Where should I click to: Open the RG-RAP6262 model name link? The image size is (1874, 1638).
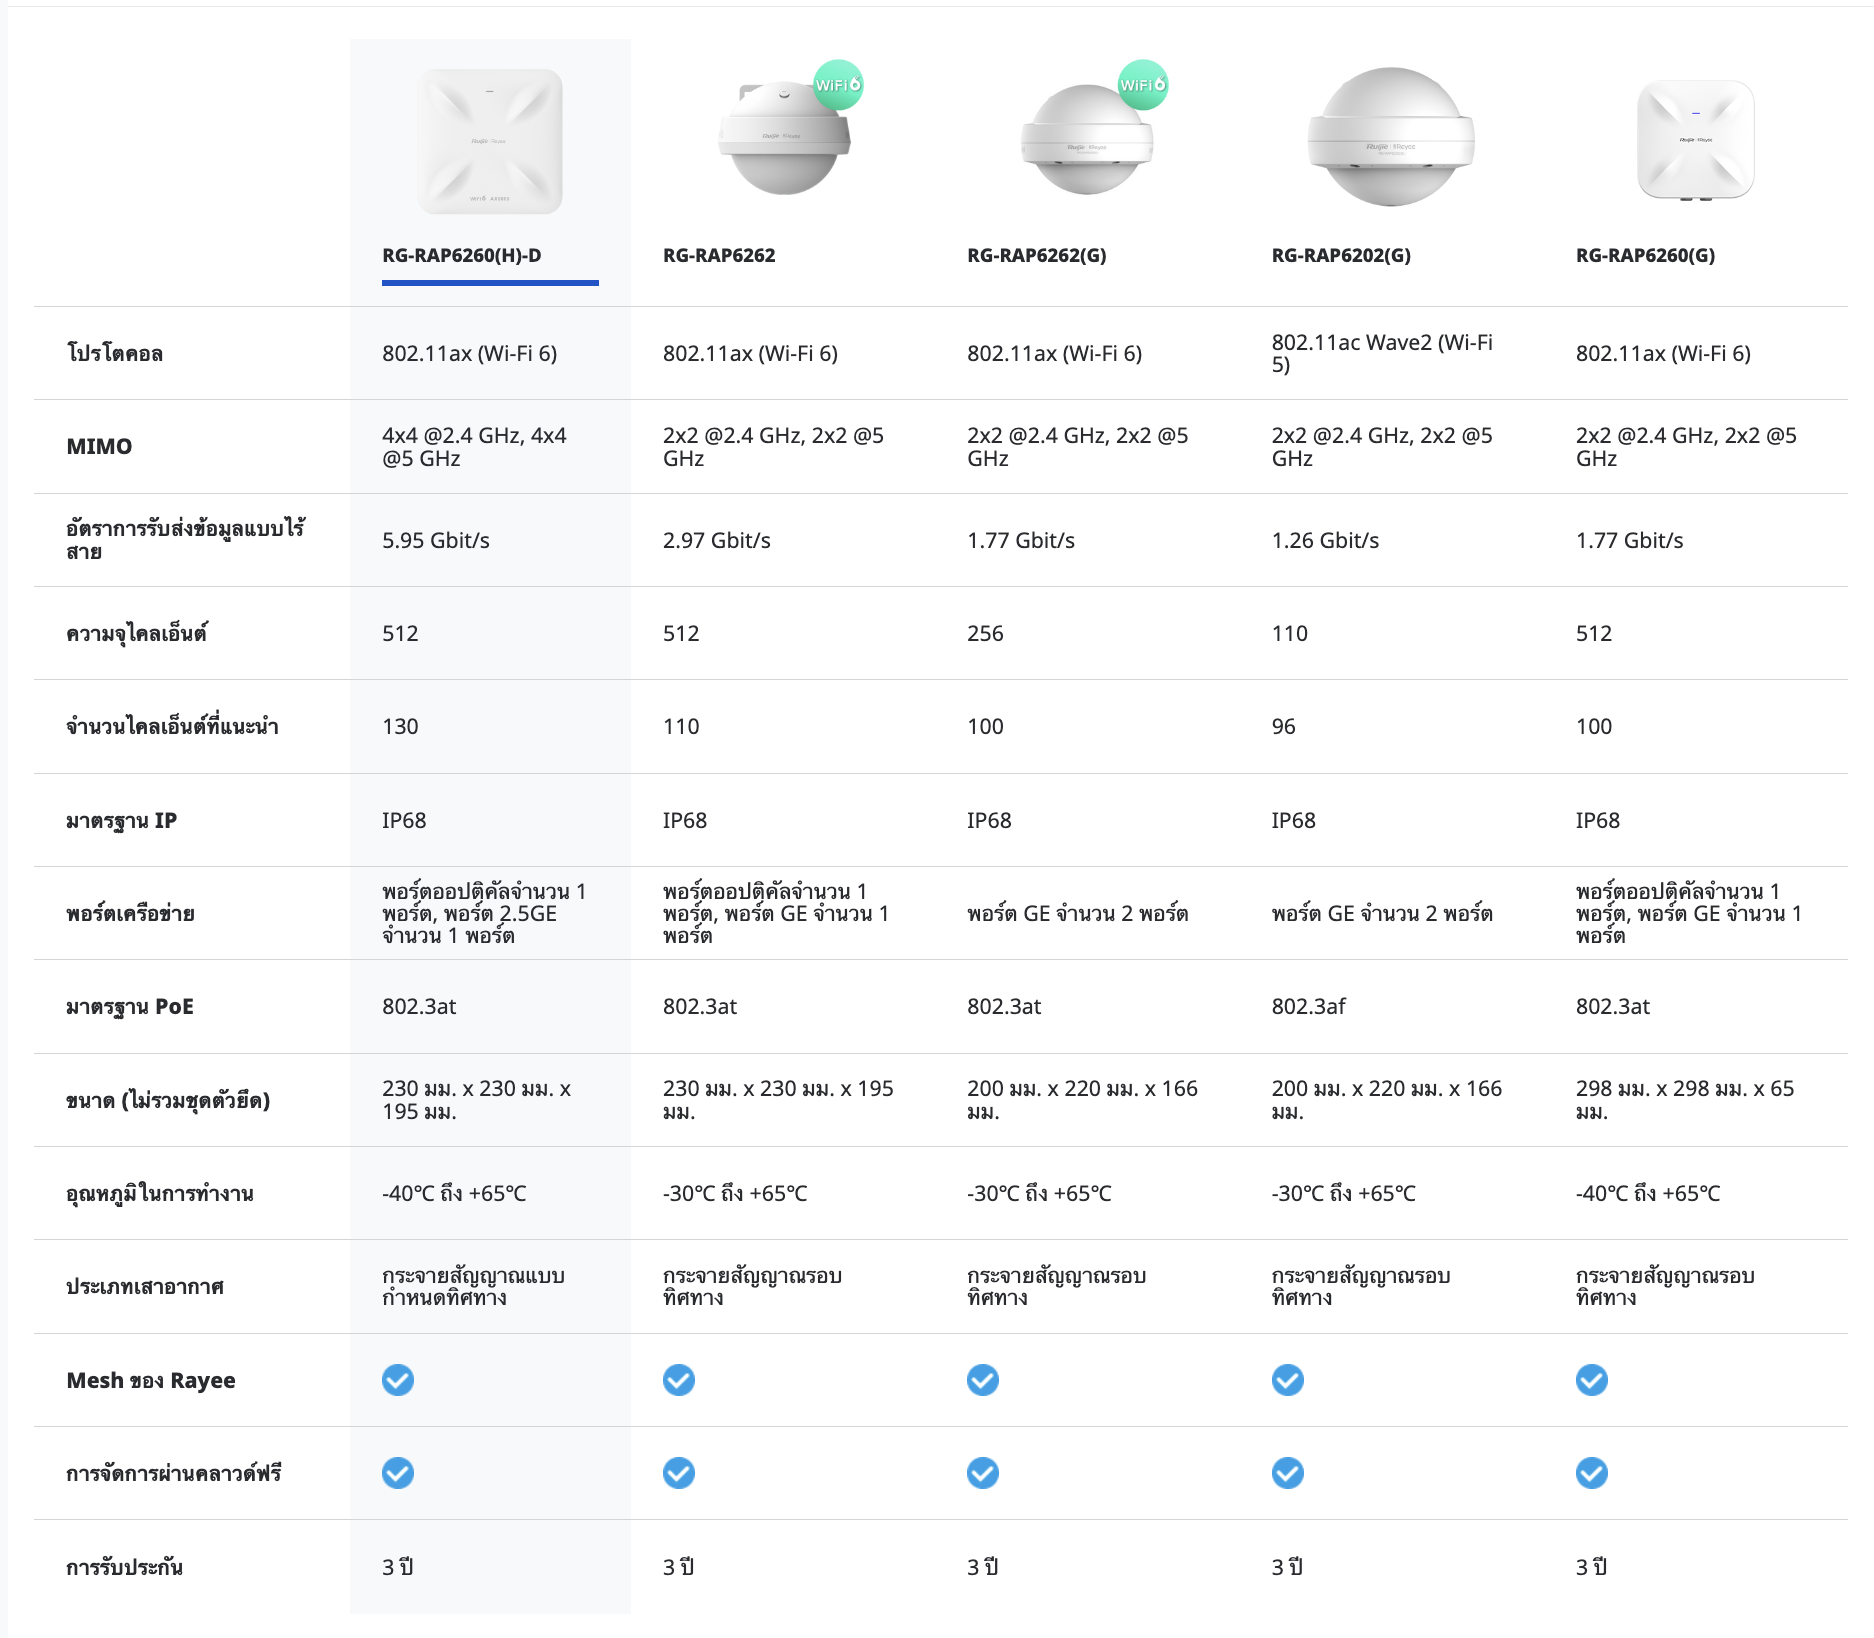click(x=719, y=255)
